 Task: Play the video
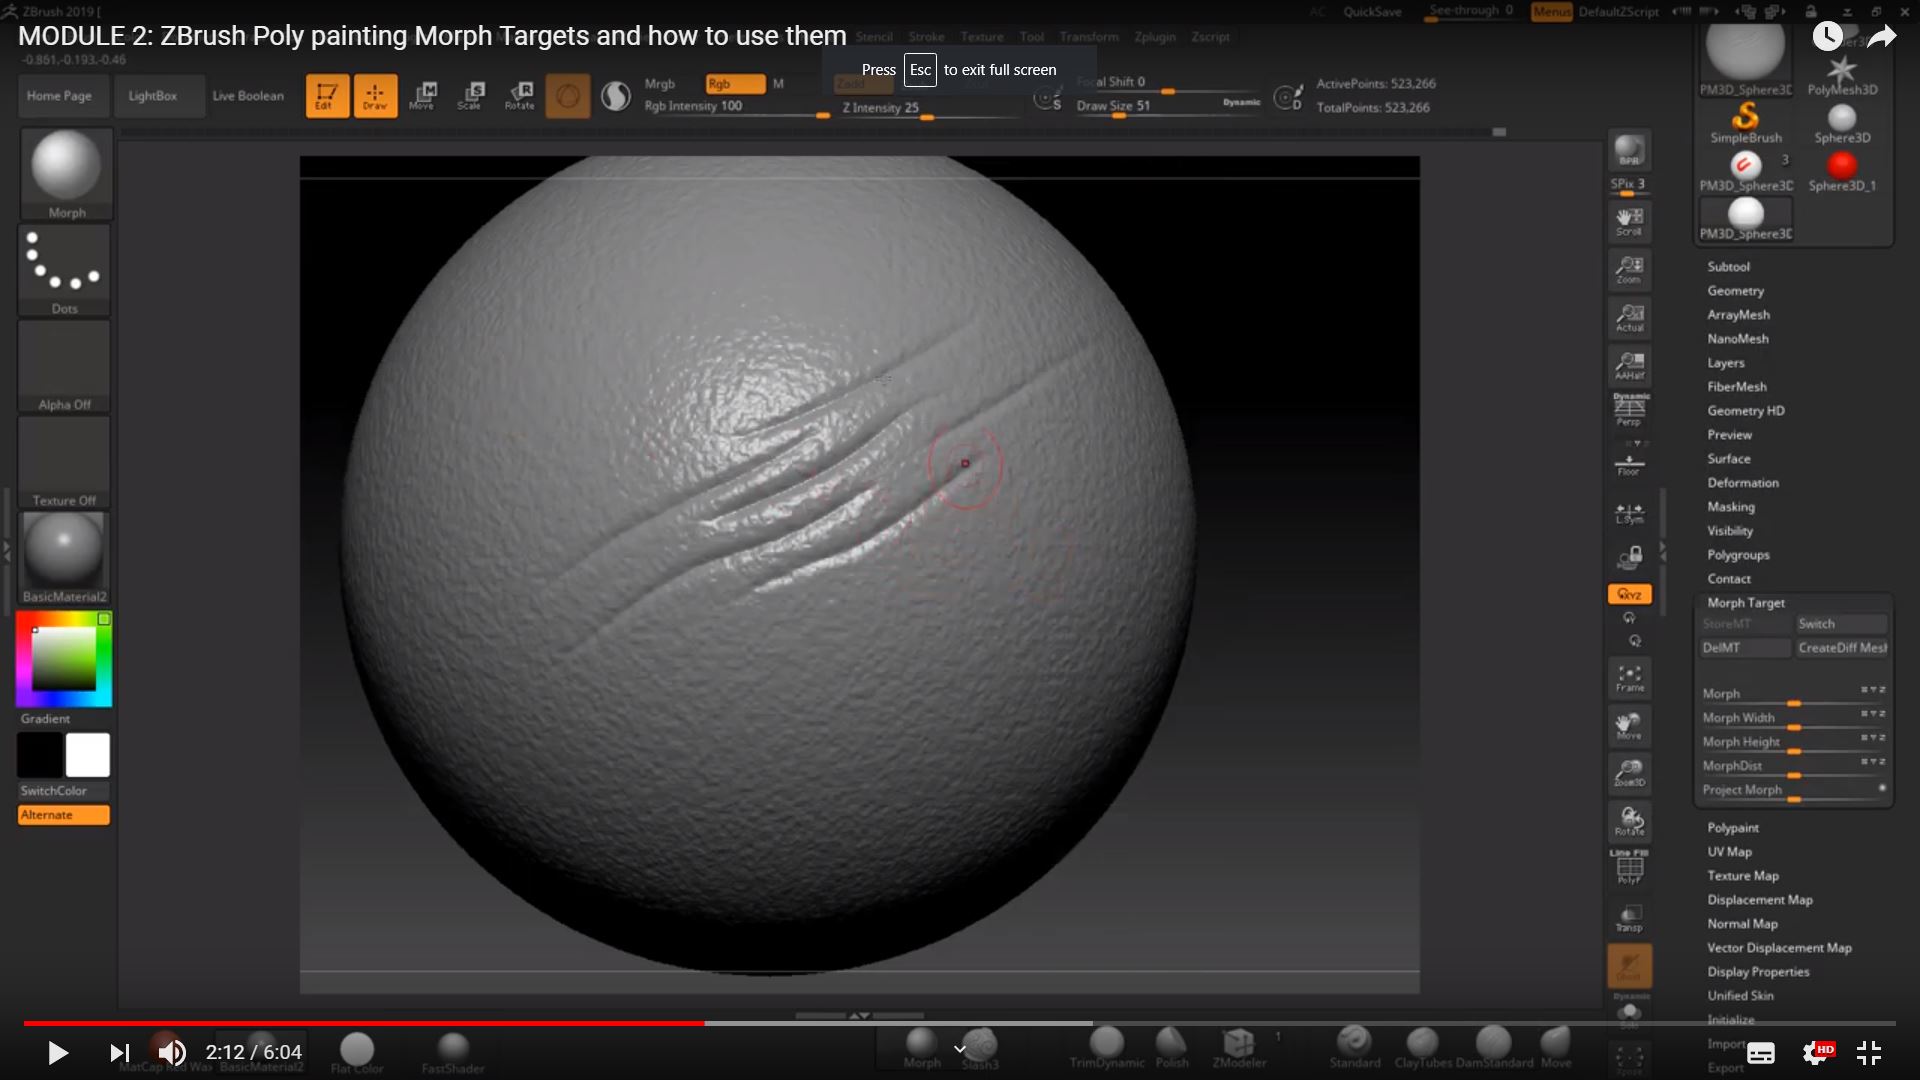point(58,1052)
